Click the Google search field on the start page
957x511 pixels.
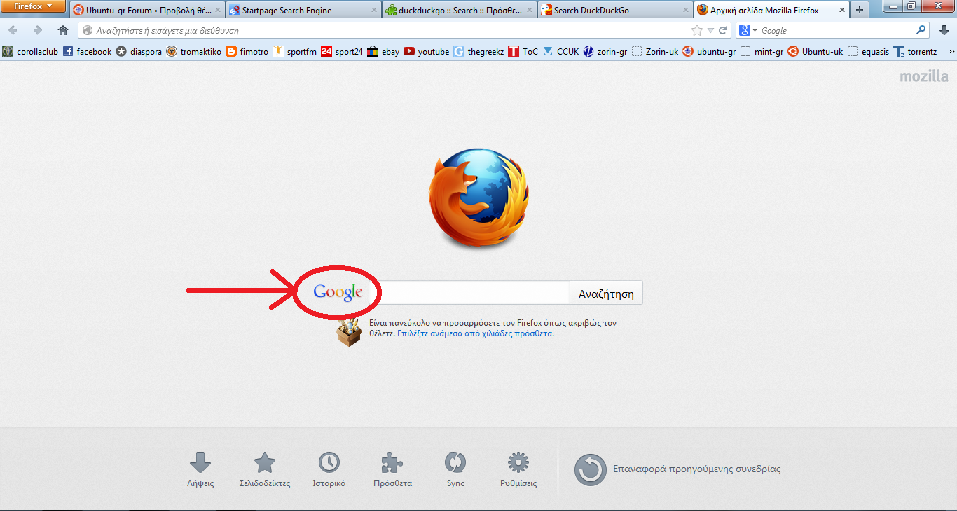[x=470, y=293]
